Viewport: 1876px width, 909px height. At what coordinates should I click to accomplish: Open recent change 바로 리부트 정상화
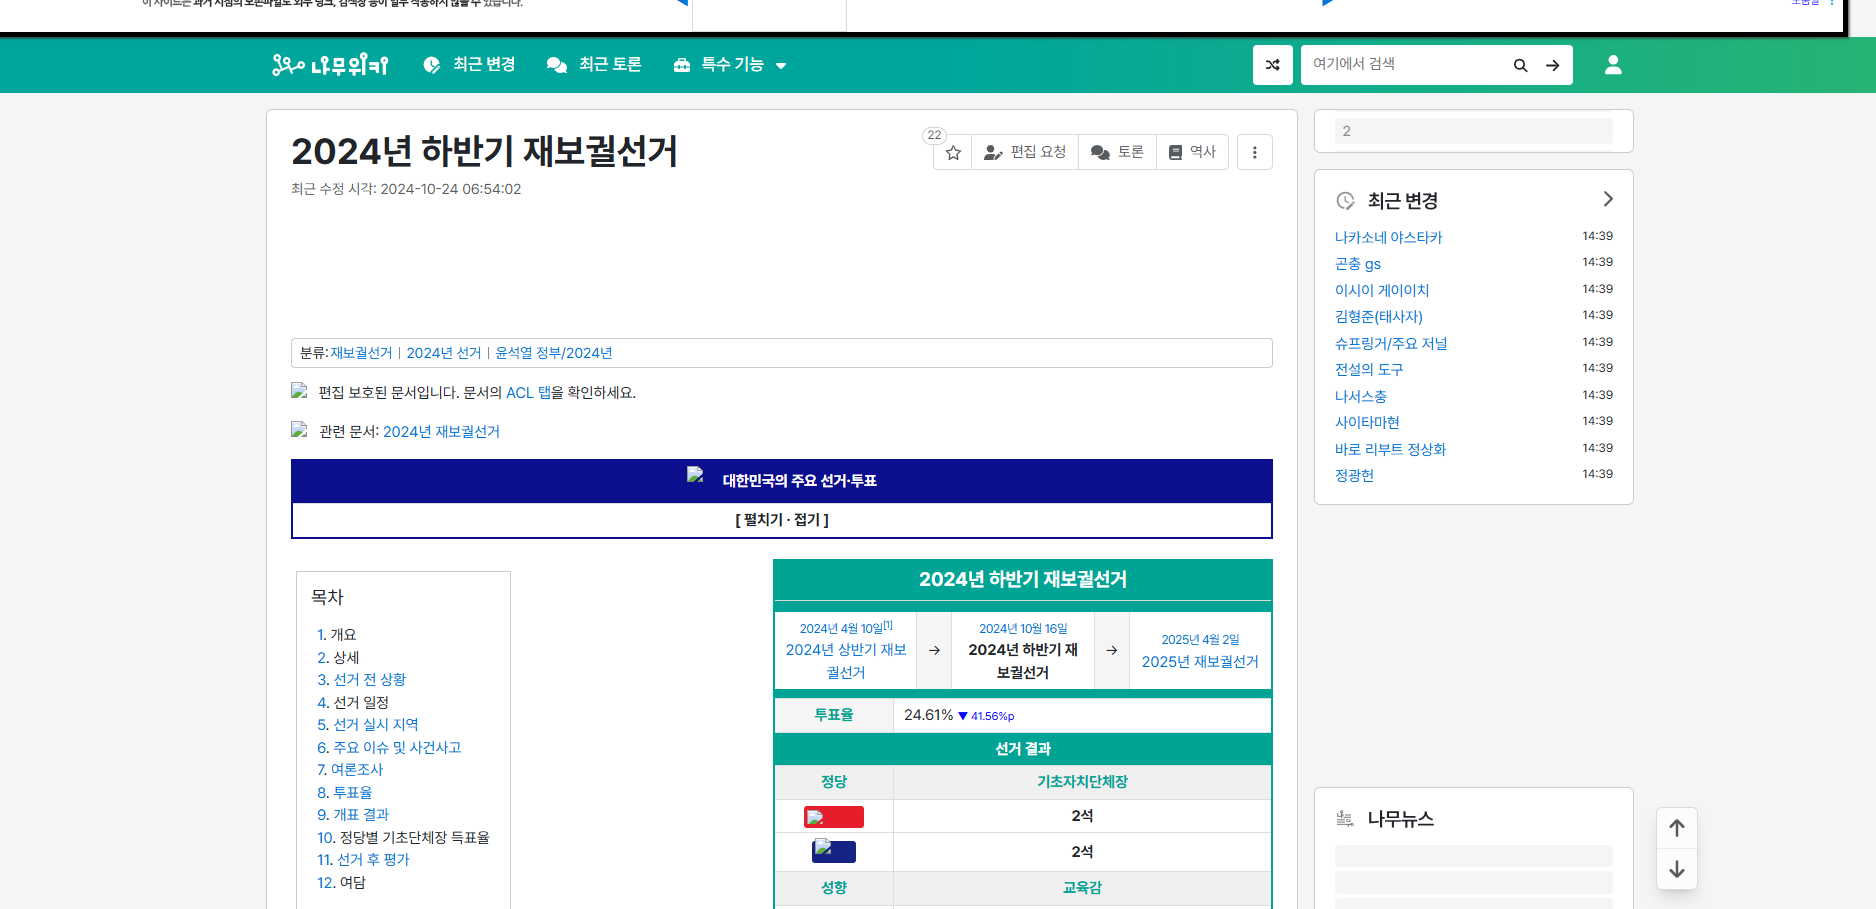(x=1391, y=450)
